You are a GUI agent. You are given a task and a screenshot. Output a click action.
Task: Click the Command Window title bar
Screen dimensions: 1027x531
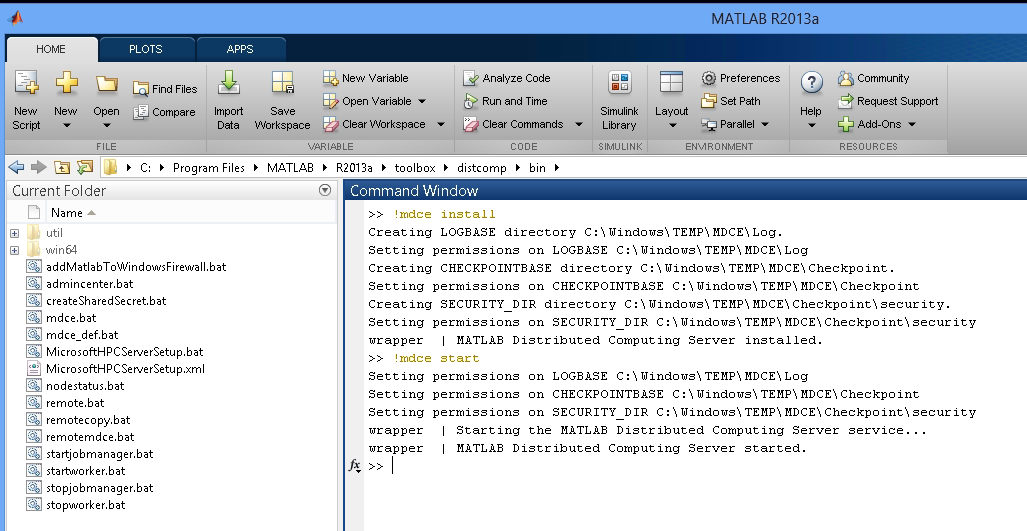(685, 191)
